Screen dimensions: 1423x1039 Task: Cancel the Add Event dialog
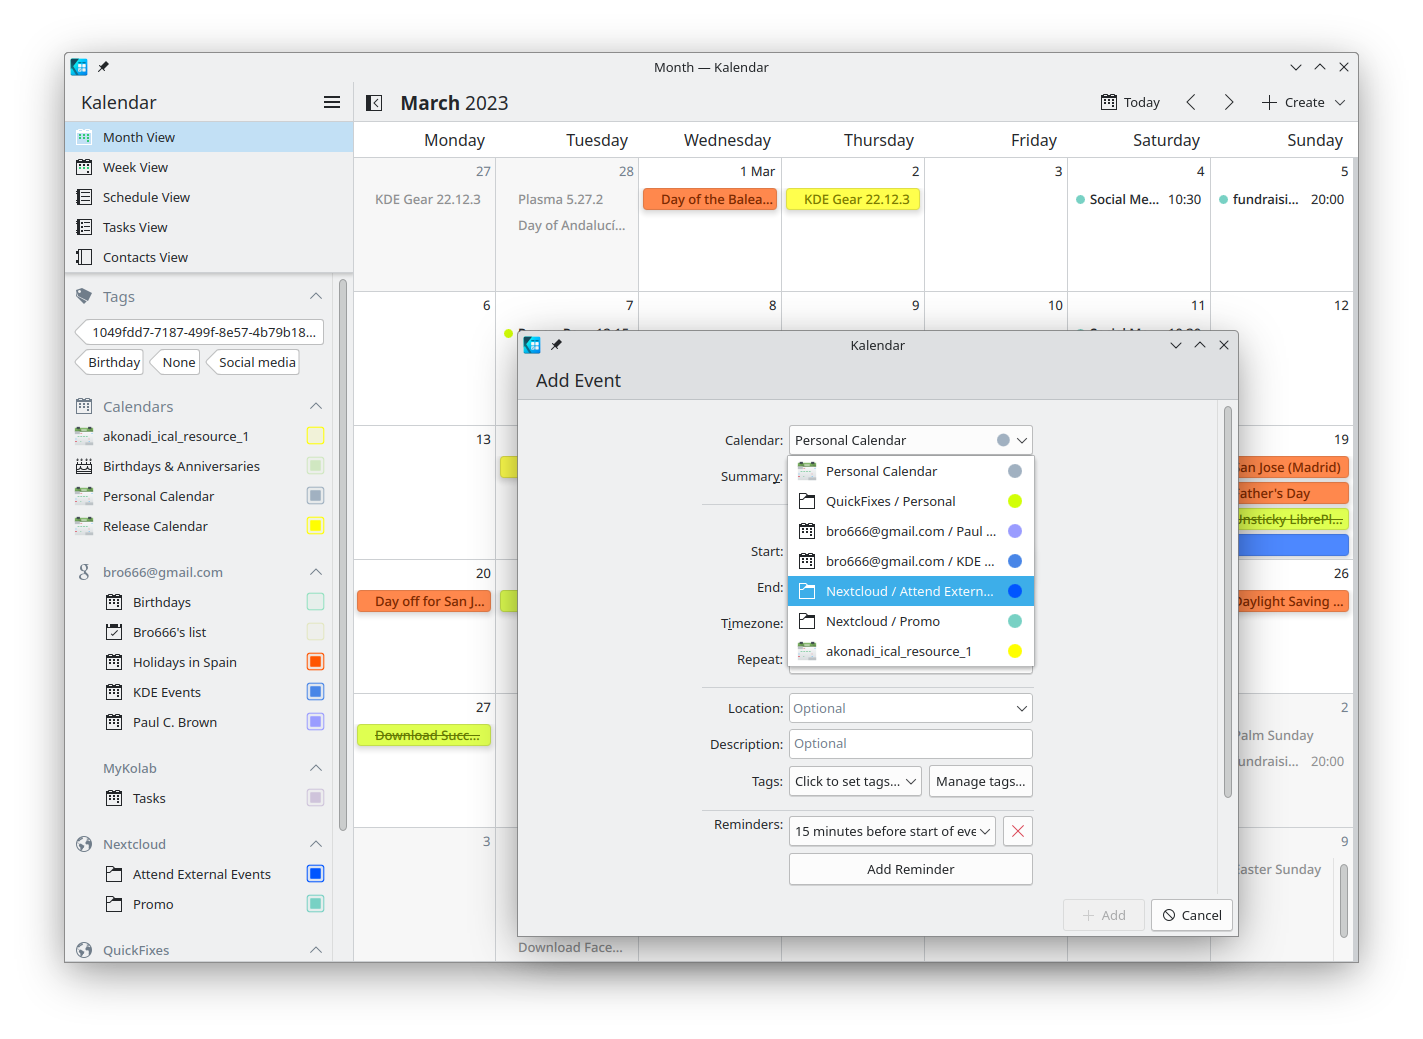(x=1192, y=915)
